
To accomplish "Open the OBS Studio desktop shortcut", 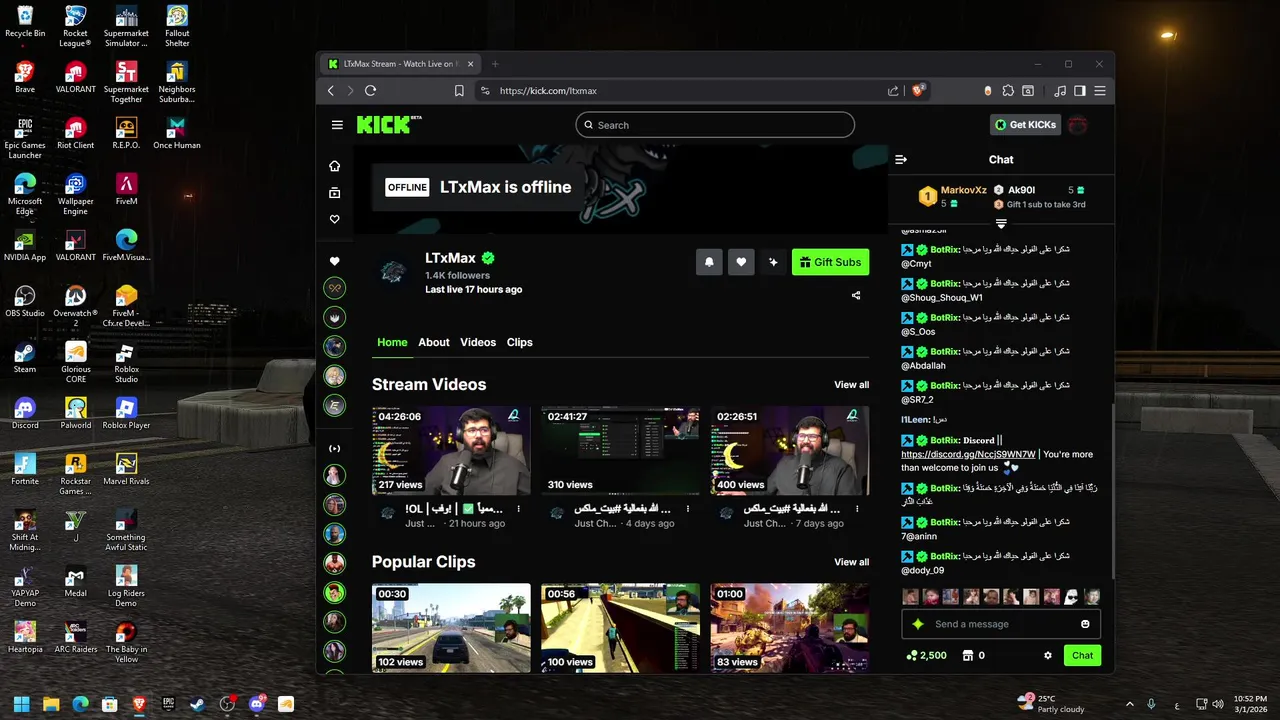I will [x=25, y=300].
